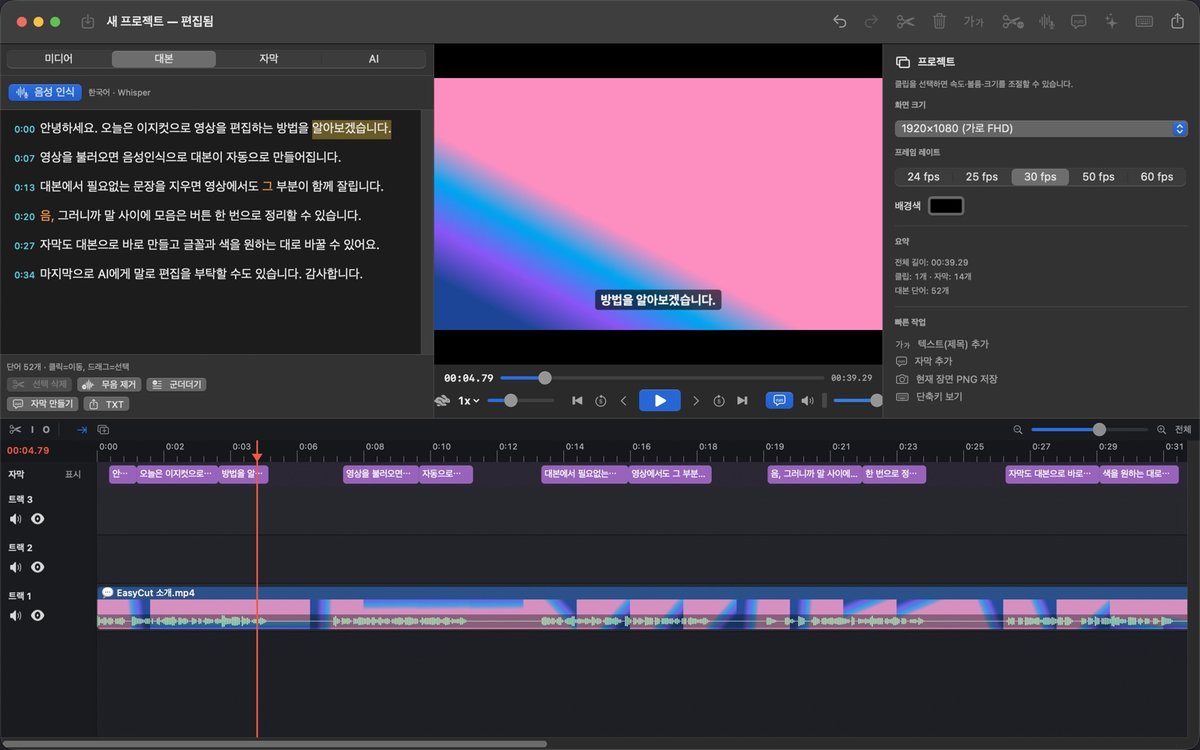The image size is (1200, 750).
Task: Click the add-layer icon in timeline toolbar
Action: [103, 429]
